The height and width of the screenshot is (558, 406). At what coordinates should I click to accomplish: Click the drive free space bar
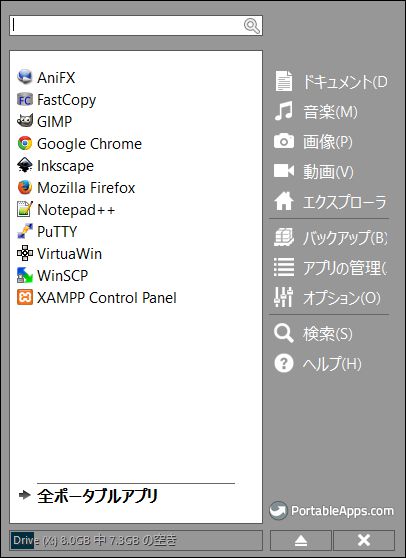coord(136,541)
